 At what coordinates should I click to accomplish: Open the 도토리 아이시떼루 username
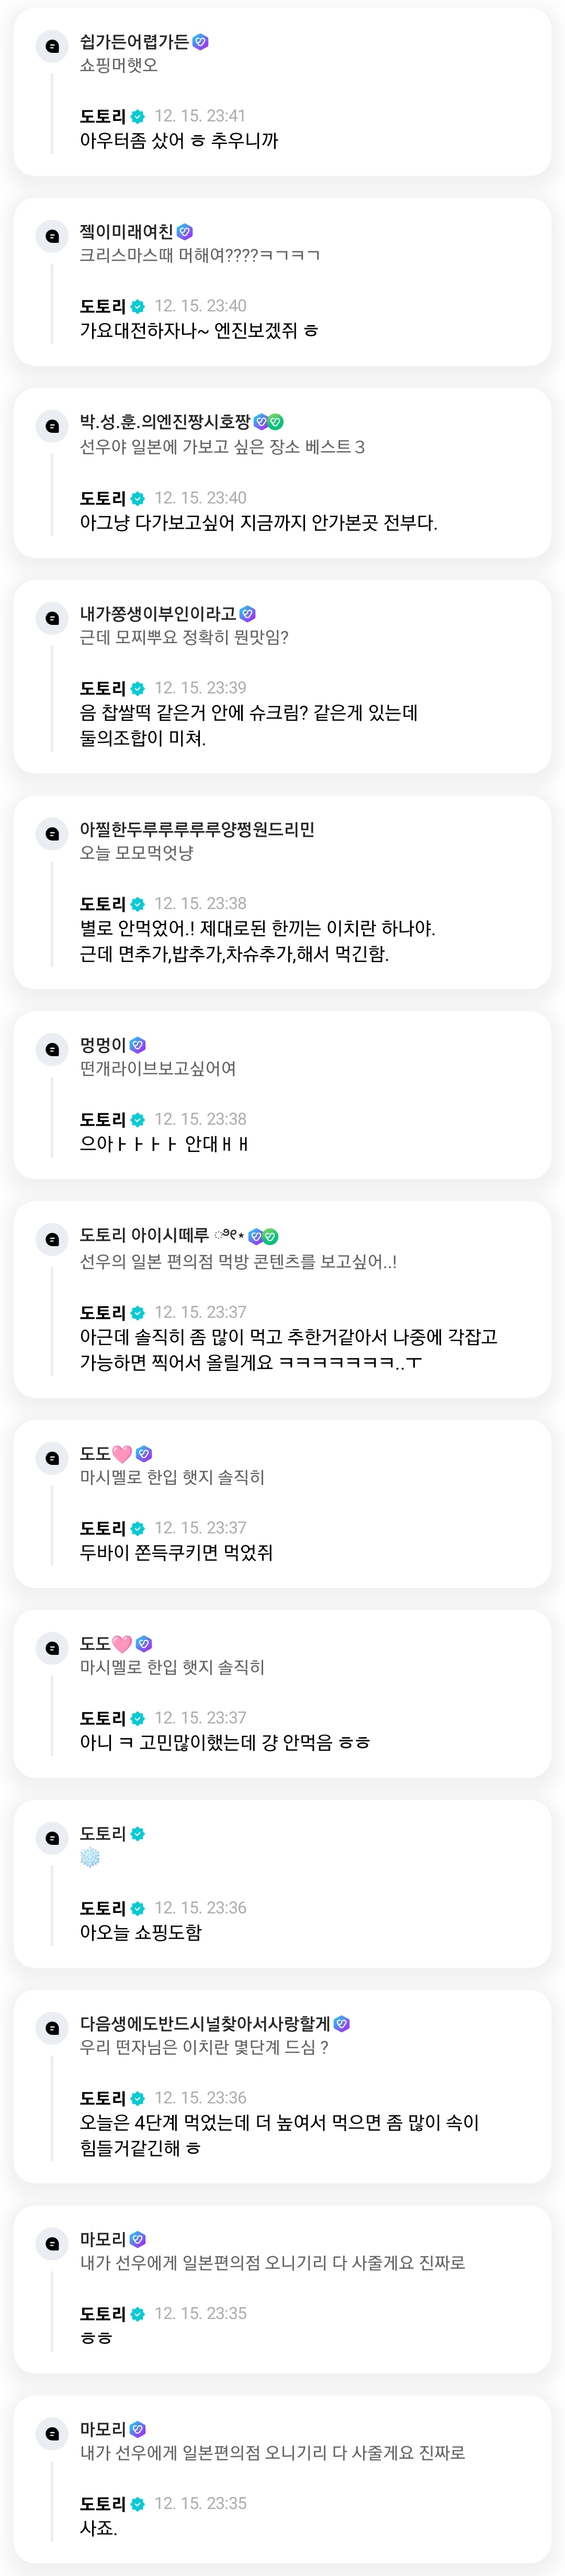pos(144,1235)
